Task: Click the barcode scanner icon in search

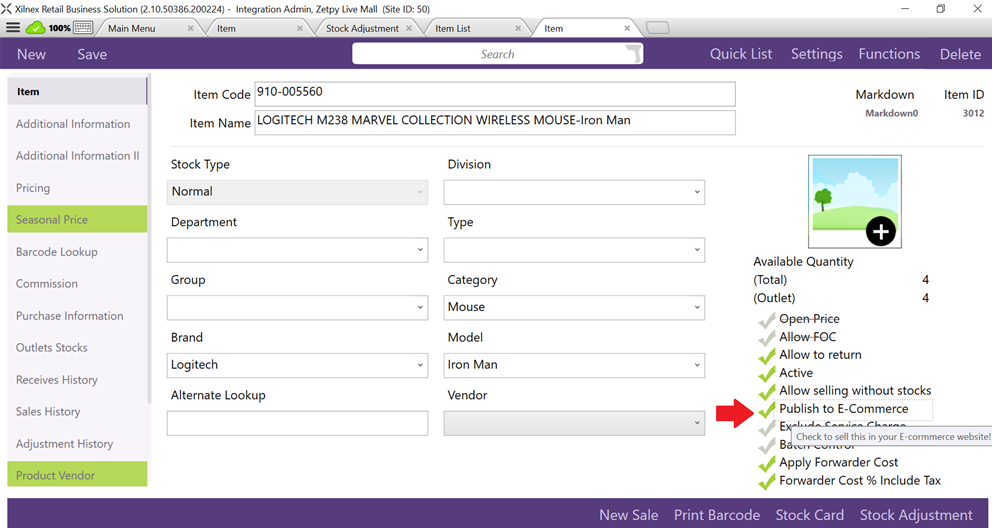Action: 632,54
